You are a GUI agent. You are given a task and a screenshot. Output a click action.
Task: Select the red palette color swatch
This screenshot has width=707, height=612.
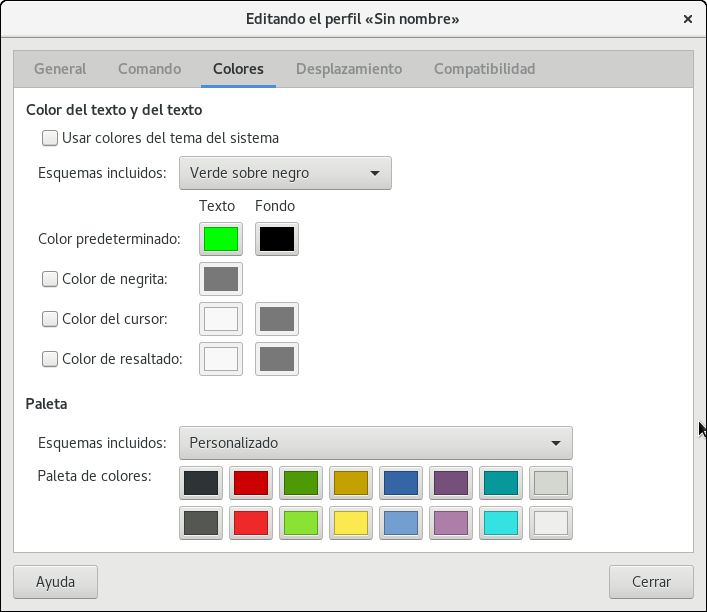tap(250, 484)
